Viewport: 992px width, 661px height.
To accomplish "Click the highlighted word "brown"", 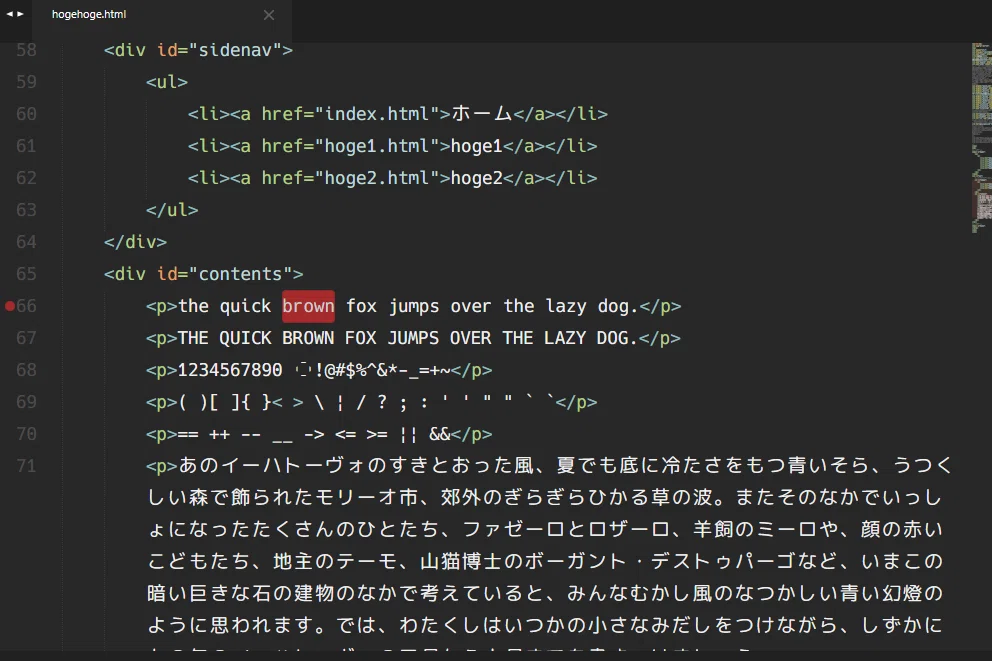I will click(x=308, y=306).
